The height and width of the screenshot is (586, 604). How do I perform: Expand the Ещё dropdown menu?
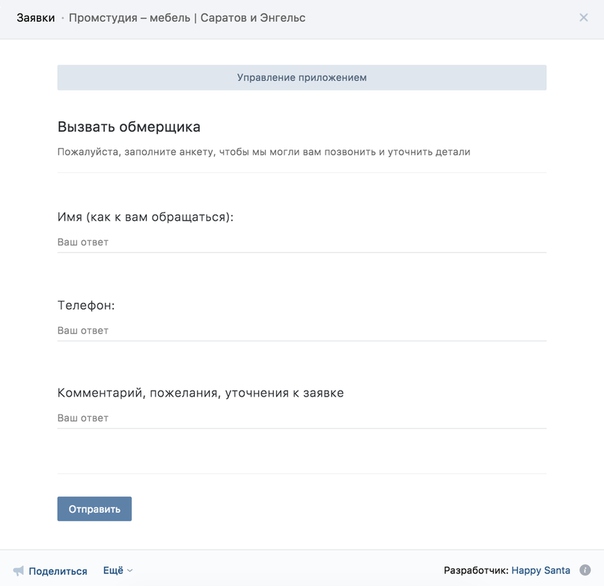click(117, 570)
